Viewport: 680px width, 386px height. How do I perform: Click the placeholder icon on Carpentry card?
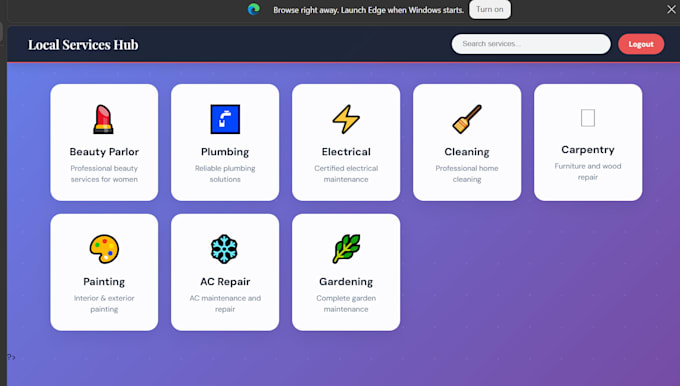click(x=588, y=118)
